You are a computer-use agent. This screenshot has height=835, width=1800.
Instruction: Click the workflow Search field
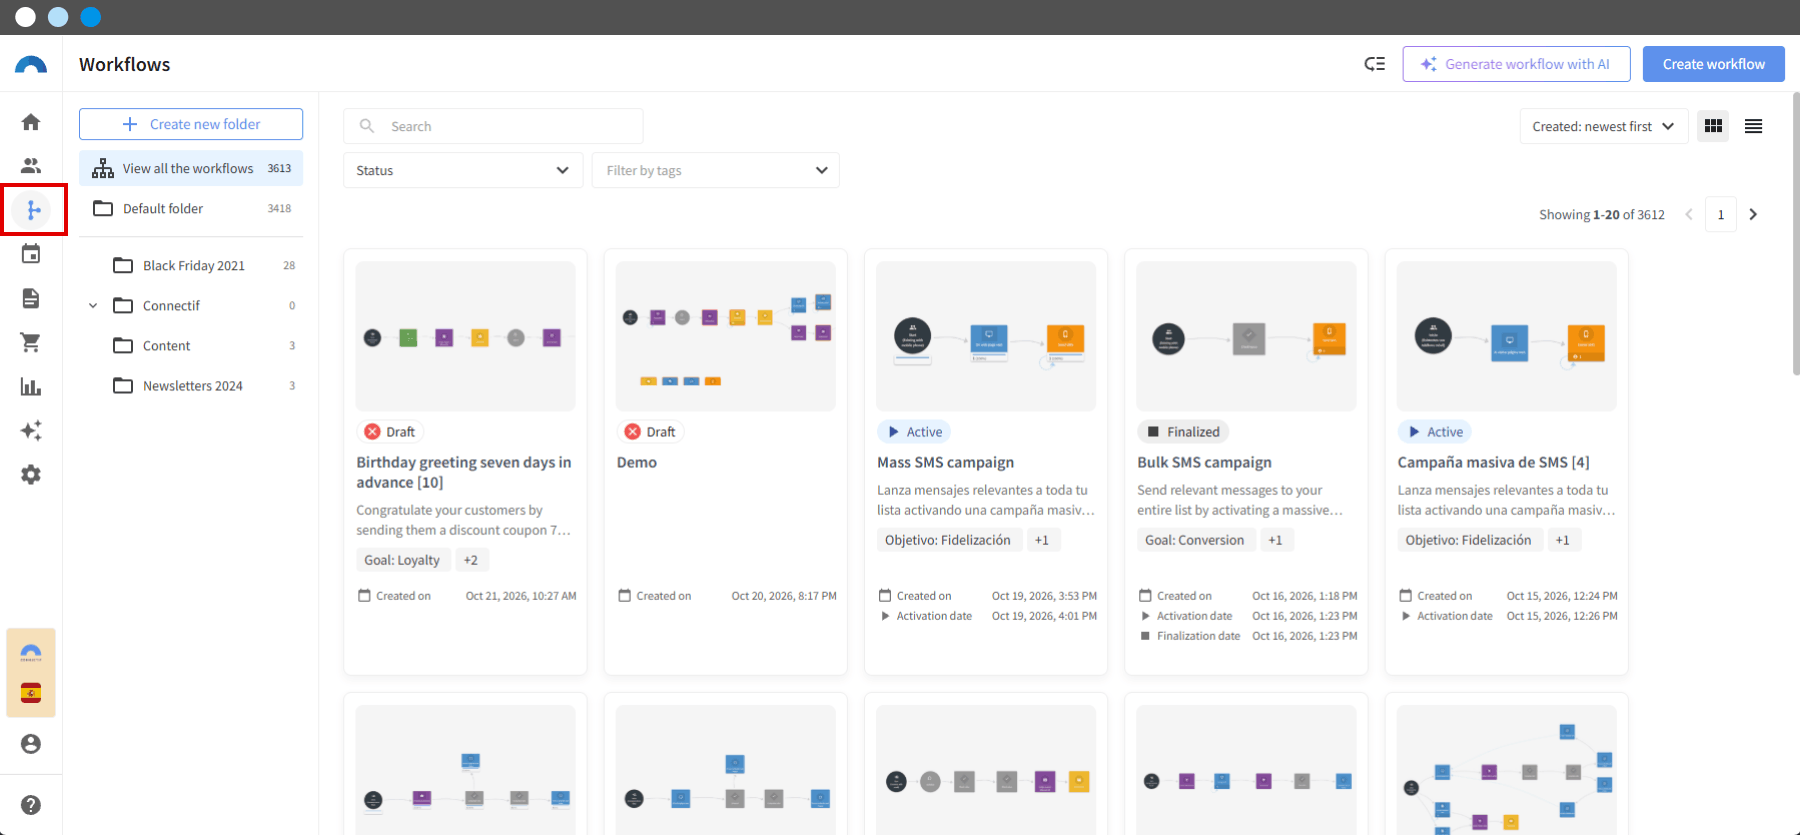coord(493,126)
